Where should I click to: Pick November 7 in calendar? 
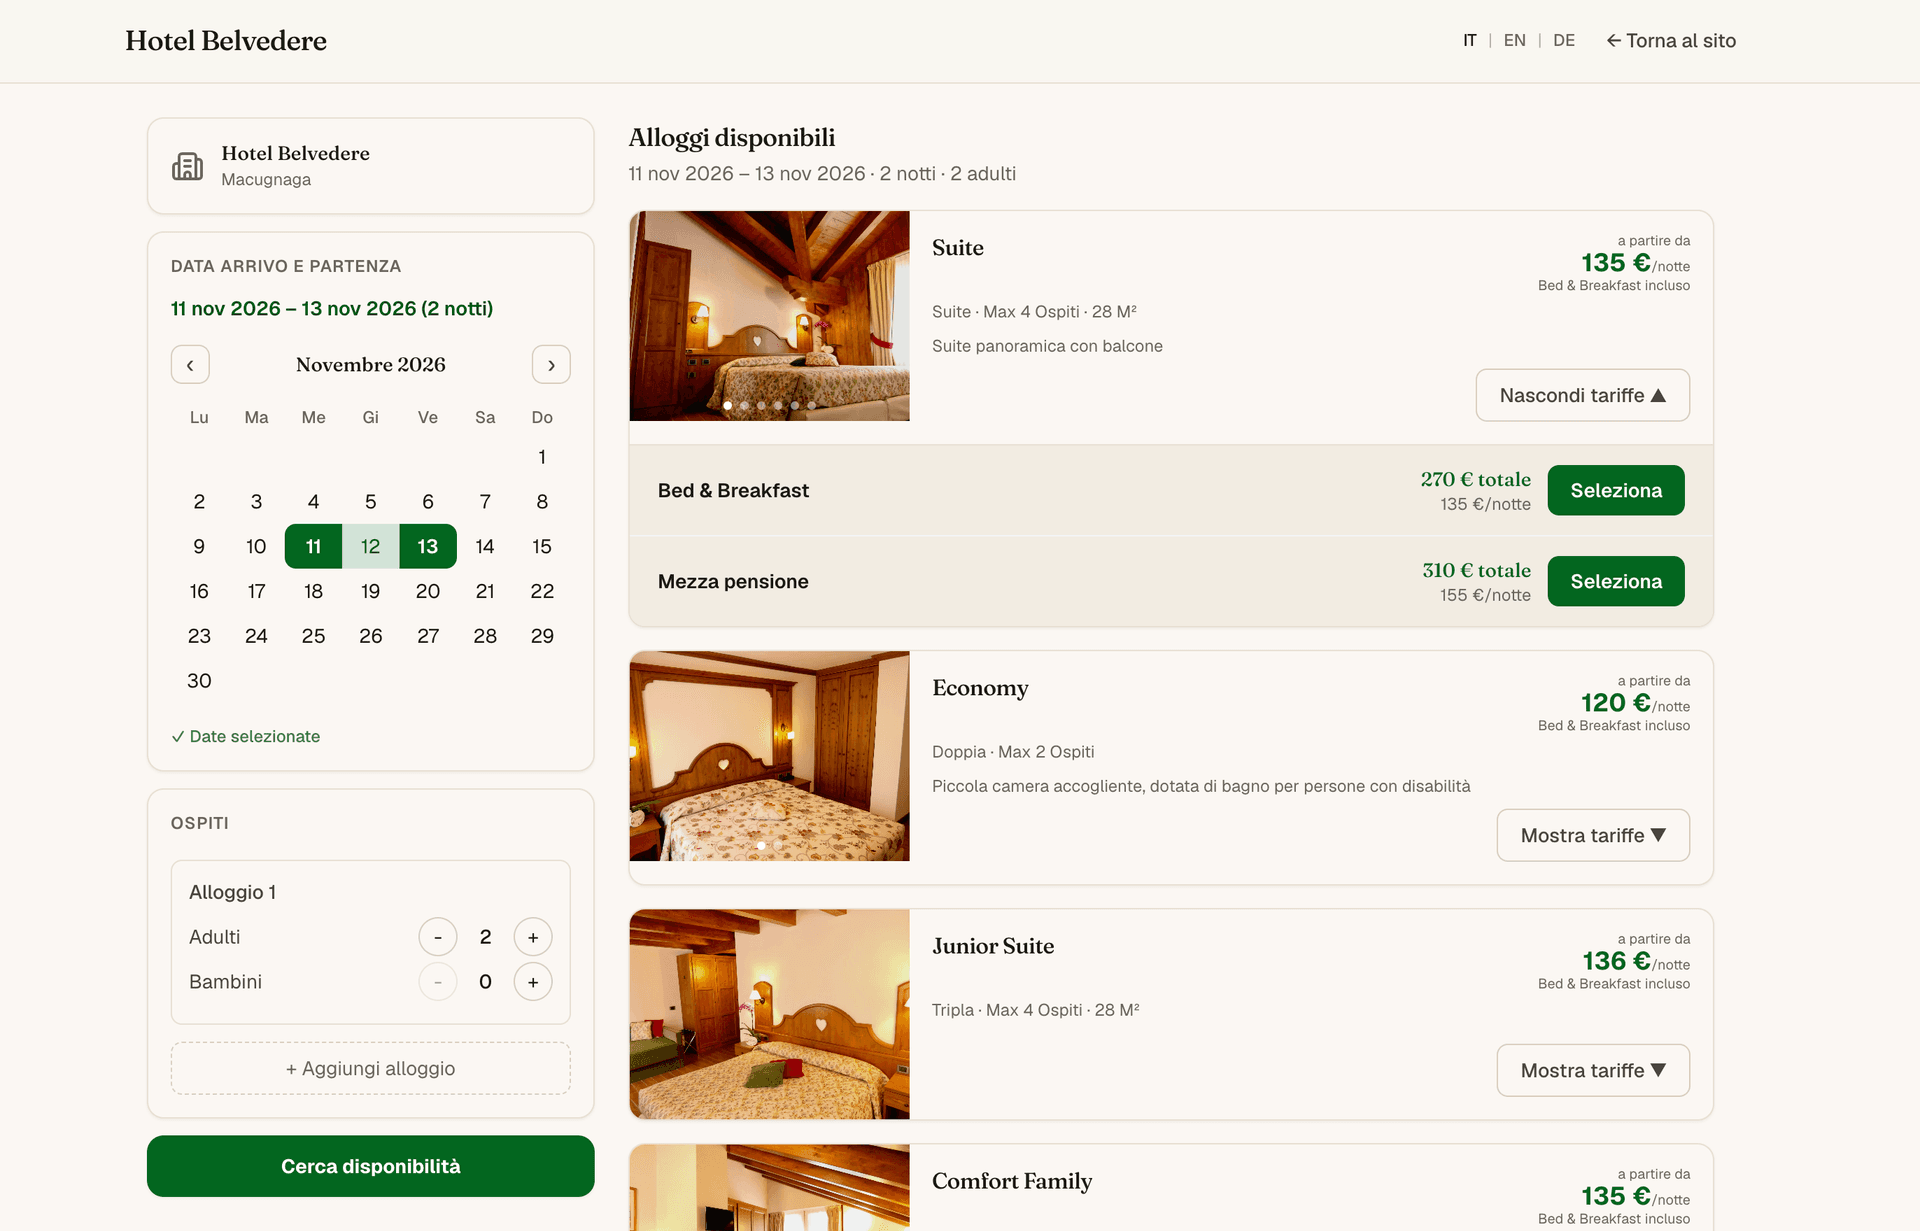pos(485,502)
